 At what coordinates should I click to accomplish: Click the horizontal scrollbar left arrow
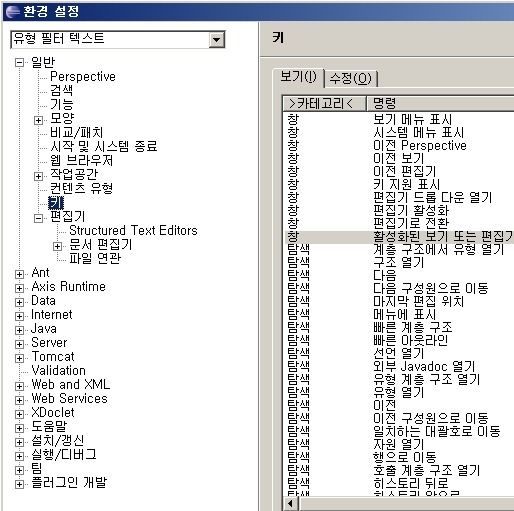click(291, 503)
